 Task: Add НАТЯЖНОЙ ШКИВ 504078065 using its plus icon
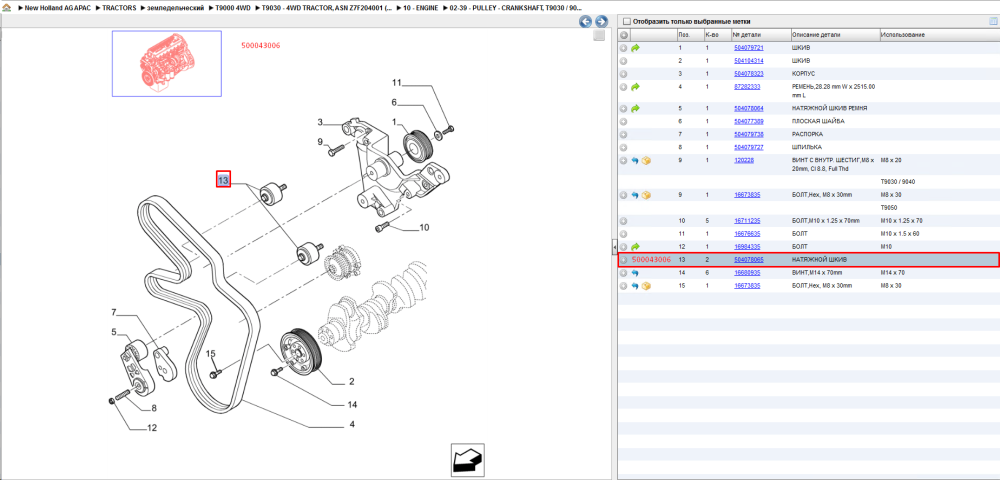click(x=624, y=260)
